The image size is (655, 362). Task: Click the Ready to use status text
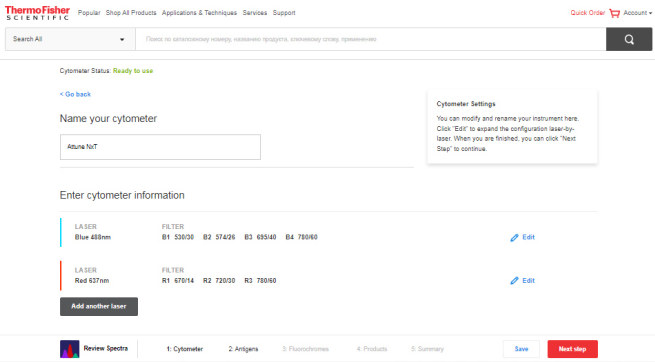point(133,71)
